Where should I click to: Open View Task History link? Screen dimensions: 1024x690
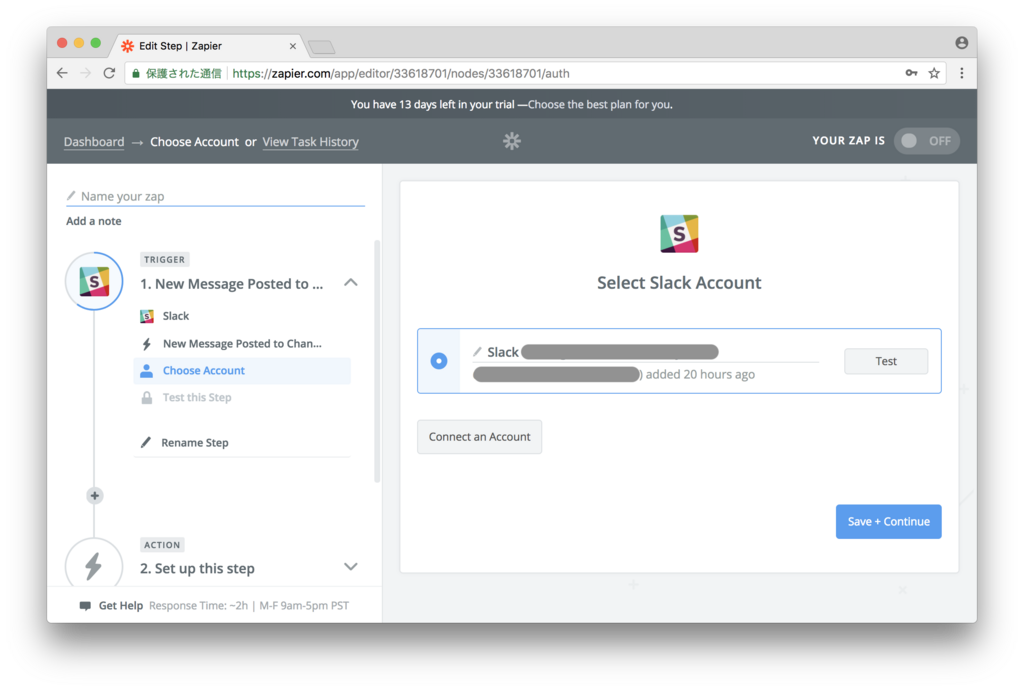(x=310, y=142)
